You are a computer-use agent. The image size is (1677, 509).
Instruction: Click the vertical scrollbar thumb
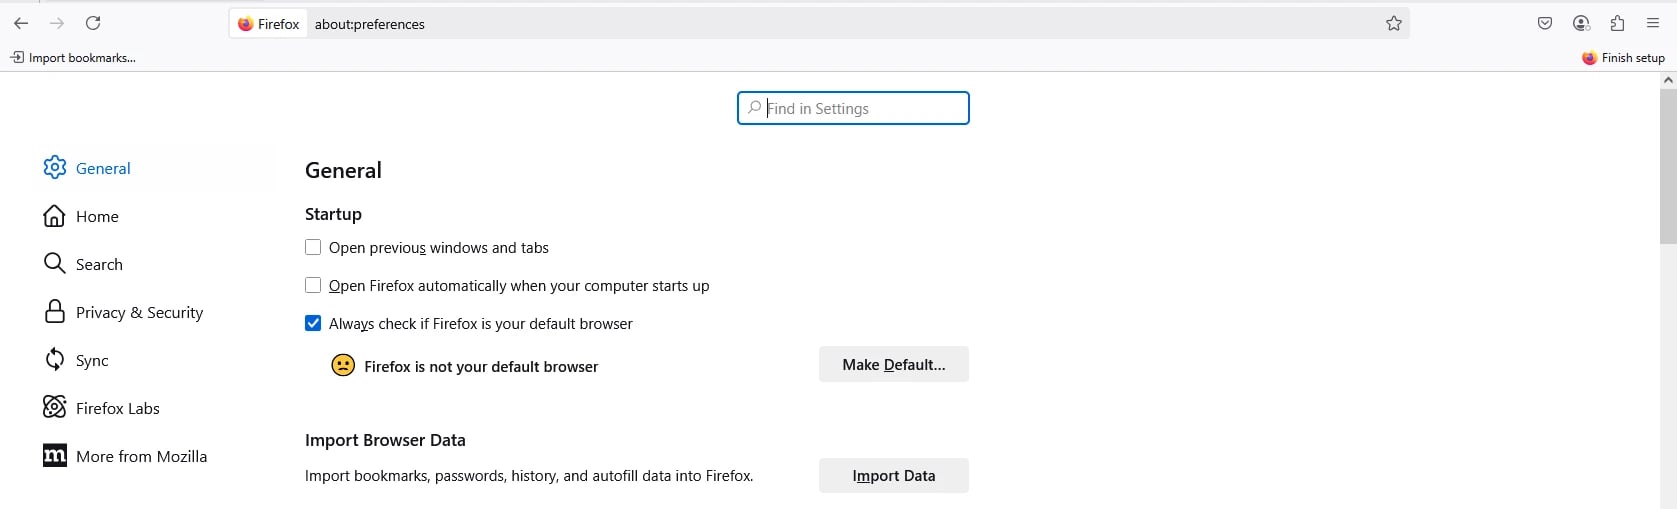tap(1668, 166)
